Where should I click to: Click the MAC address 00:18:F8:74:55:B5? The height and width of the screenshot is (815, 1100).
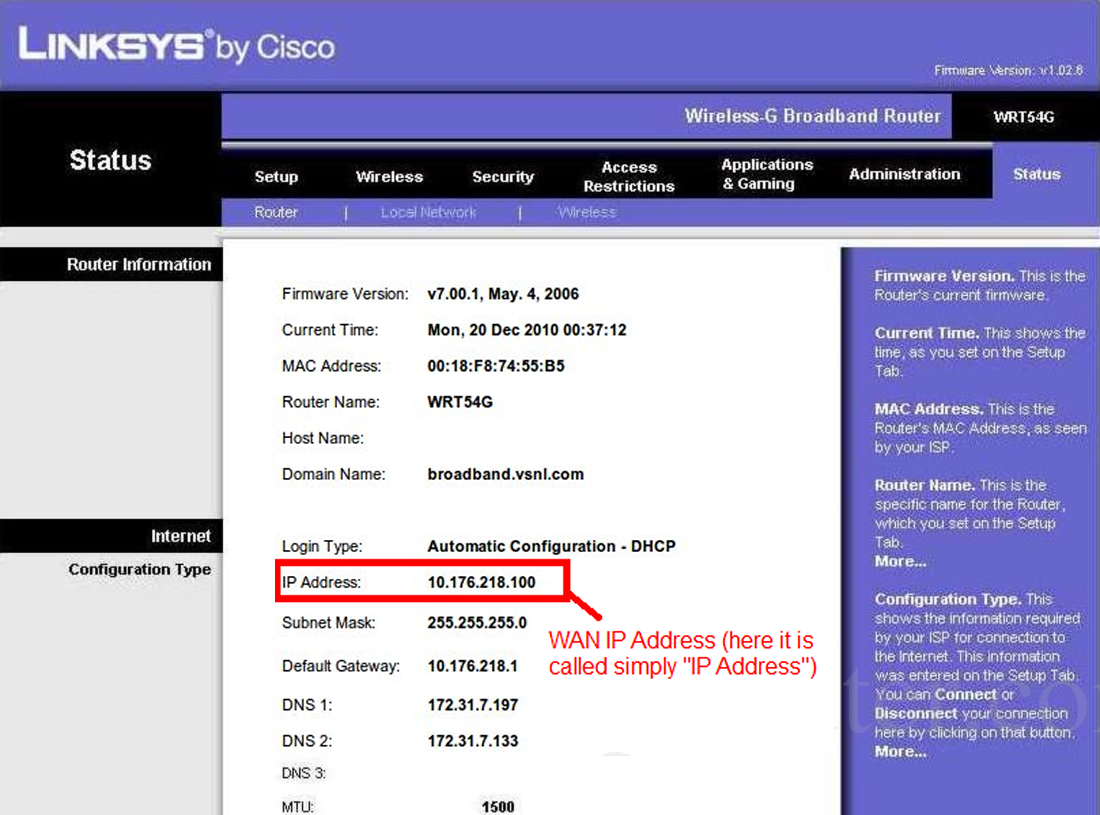click(496, 366)
